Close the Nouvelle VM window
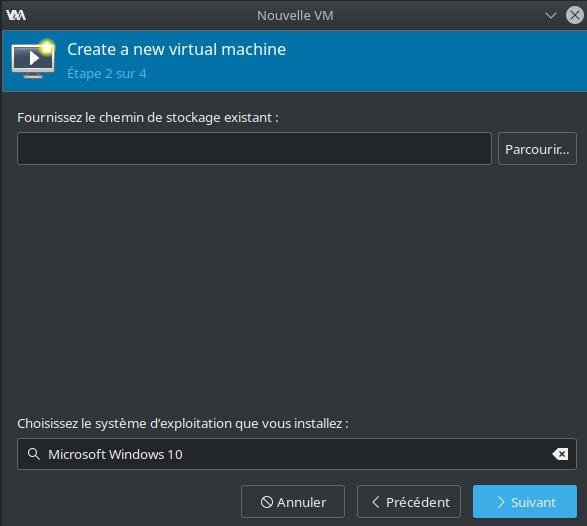The image size is (587, 526). click(x=575, y=15)
